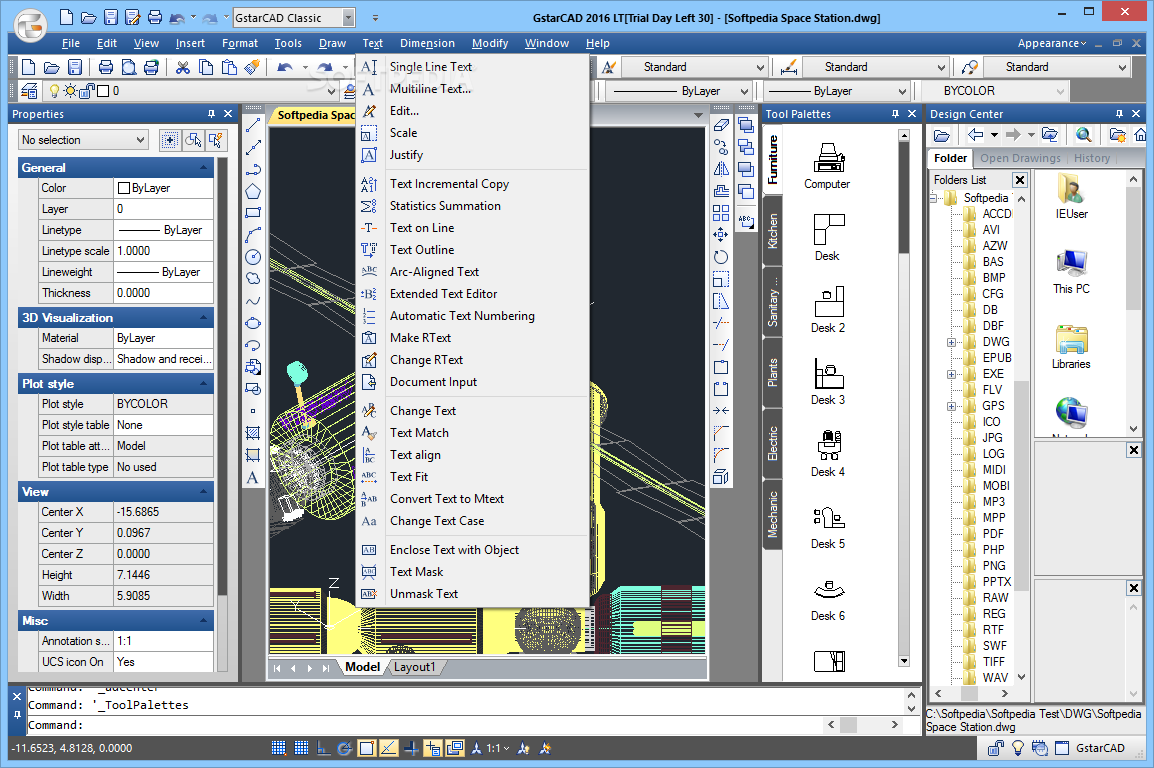This screenshot has height=768, width=1154.
Task: Select the Hatch tool in Draw toolbar
Action: pos(252,433)
